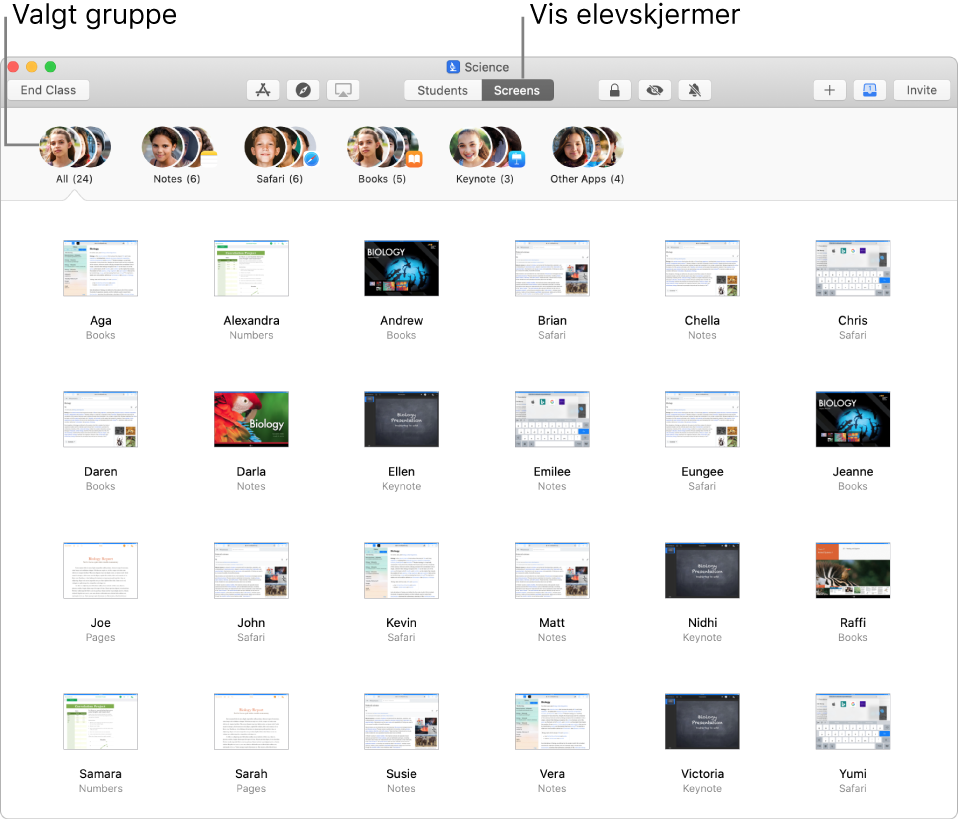Click the Lock devices padlock icon

(x=615, y=90)
